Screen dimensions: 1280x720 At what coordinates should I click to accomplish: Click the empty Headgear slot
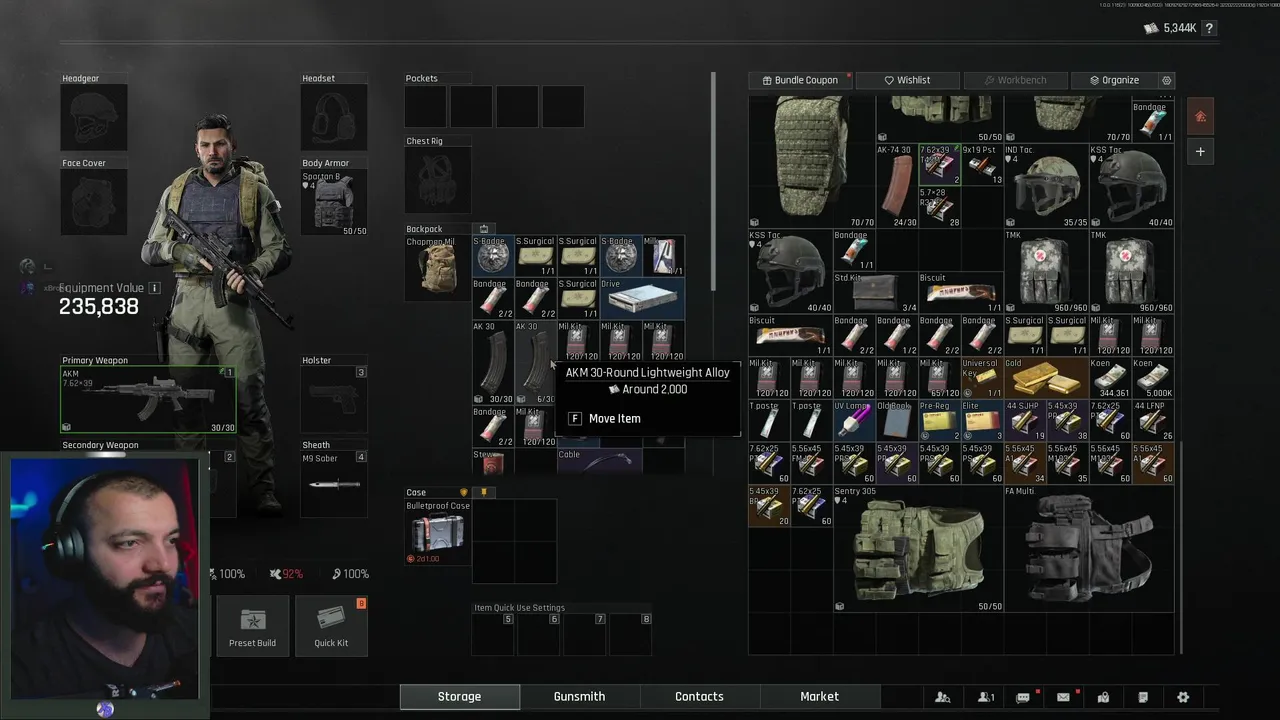click(94, 118)
